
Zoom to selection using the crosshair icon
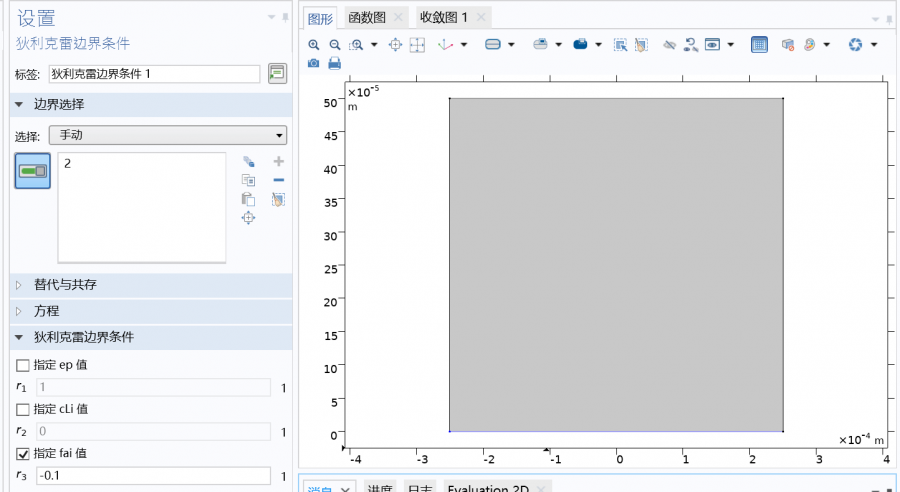pos(249,218)
